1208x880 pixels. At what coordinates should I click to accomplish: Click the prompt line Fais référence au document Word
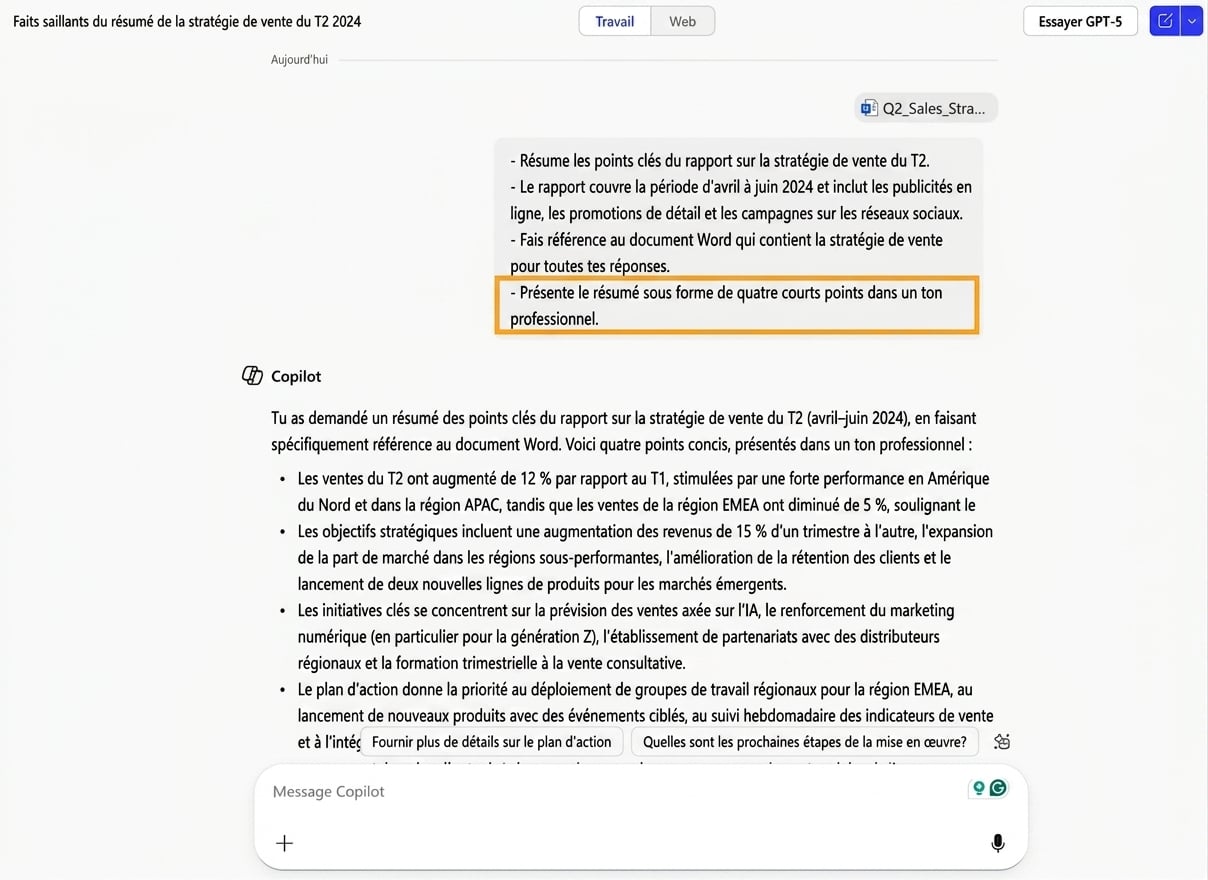click(726, 253)
